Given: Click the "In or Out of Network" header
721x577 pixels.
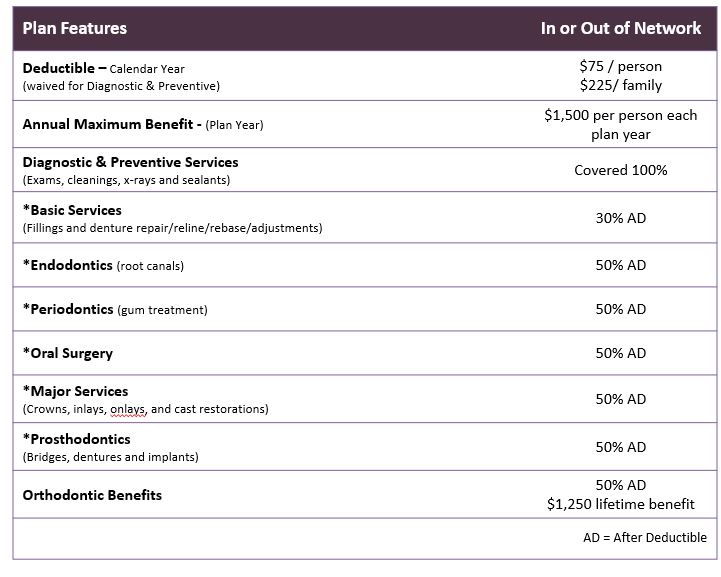Looking at the screenshot, I should point(620,28).
